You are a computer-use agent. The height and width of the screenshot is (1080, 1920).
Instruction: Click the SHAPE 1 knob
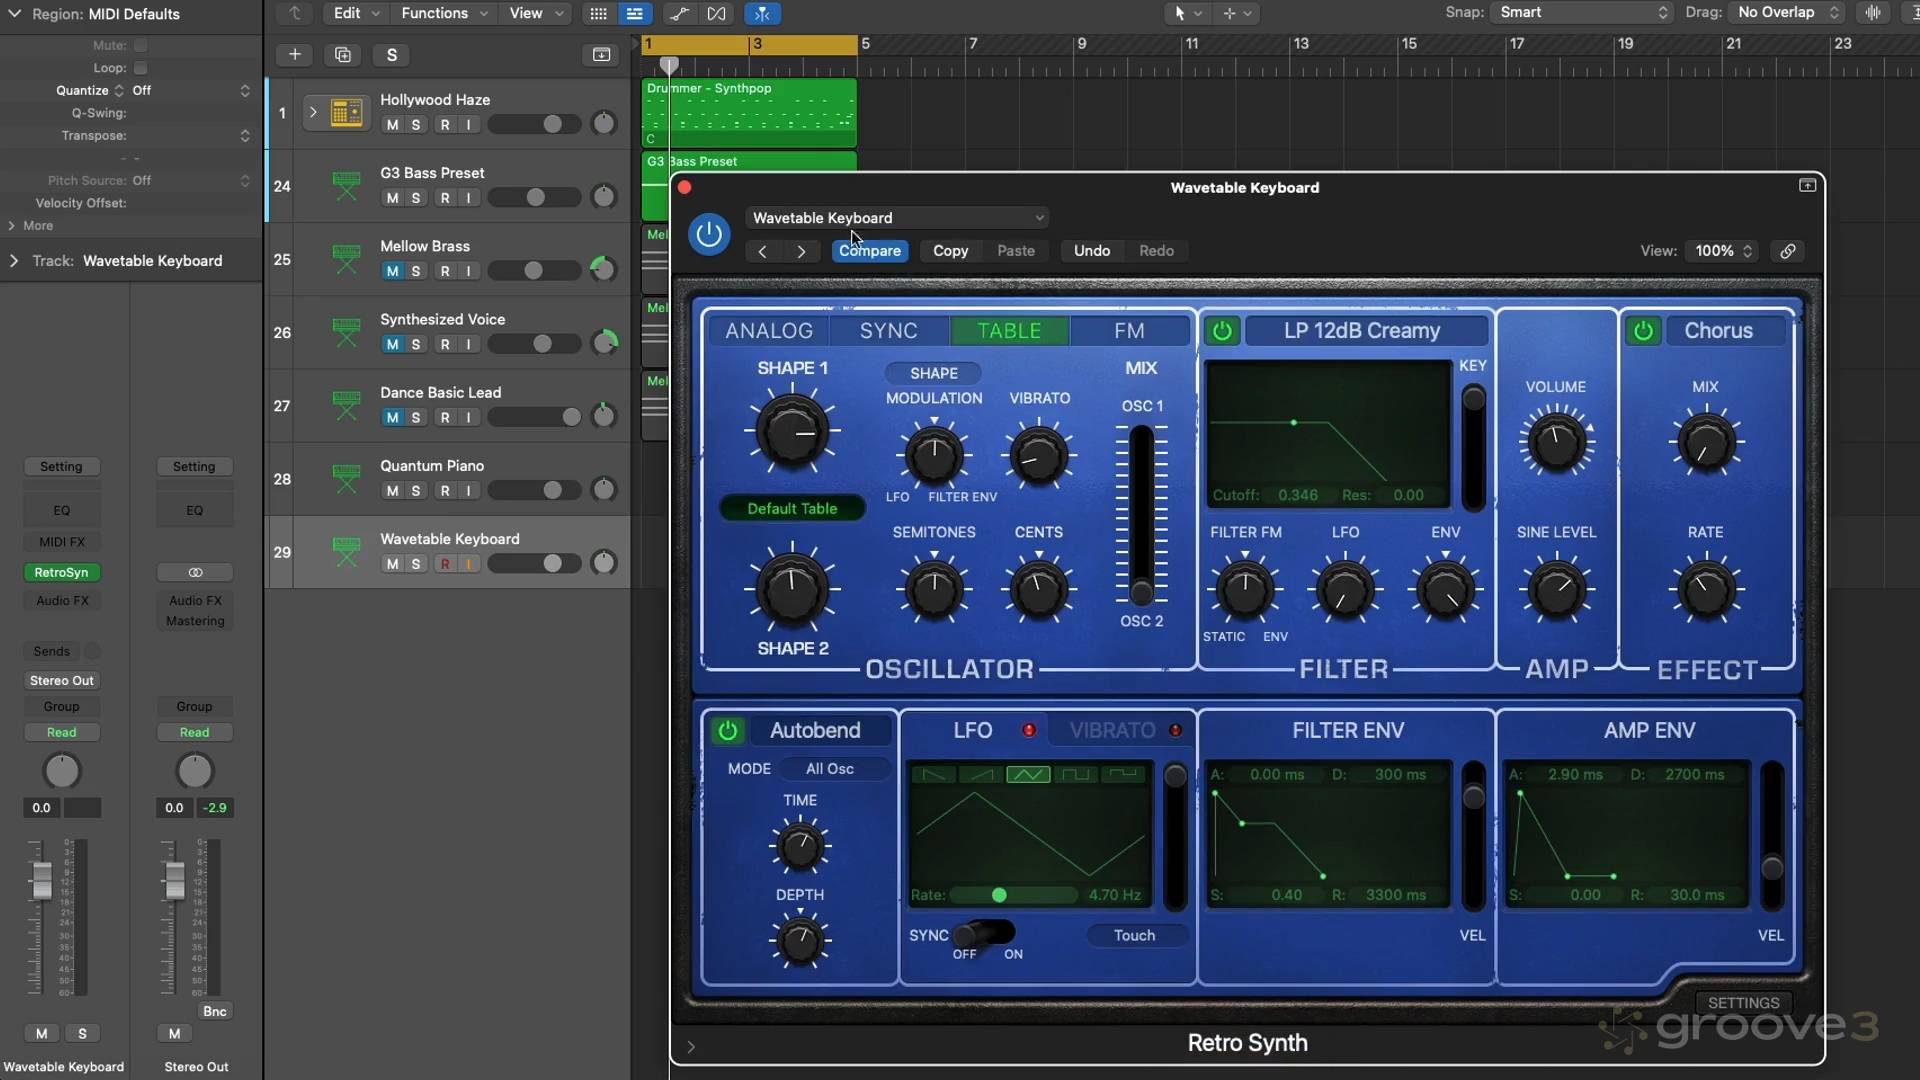(x=791, y=433)
